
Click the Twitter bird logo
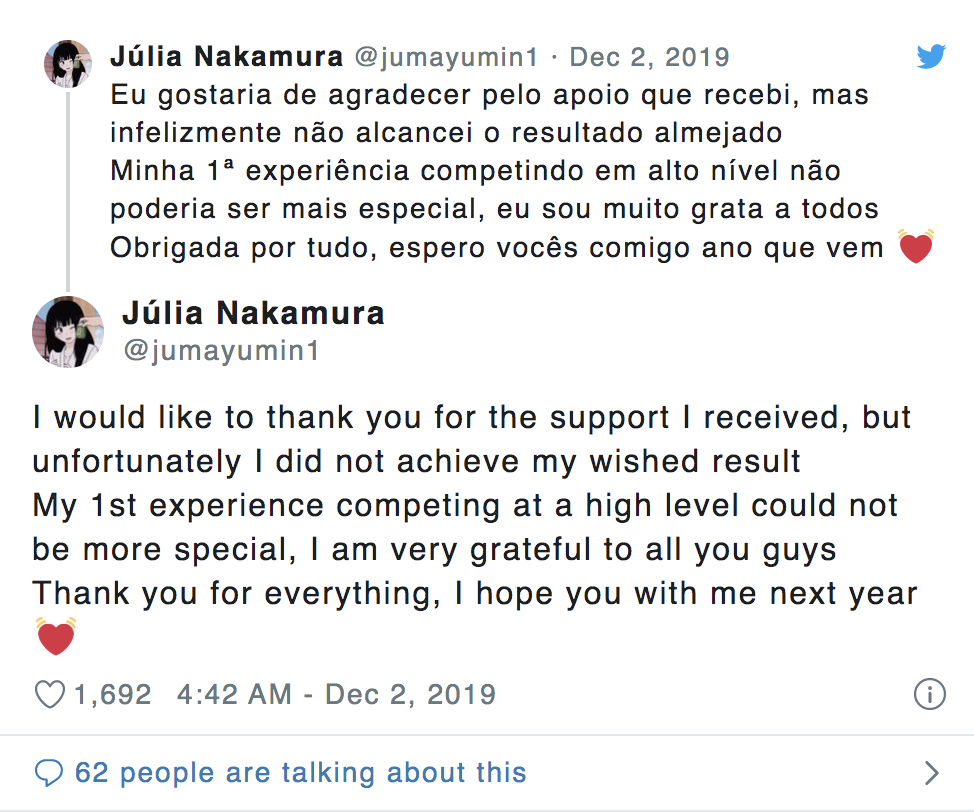(x=931, y=57)
